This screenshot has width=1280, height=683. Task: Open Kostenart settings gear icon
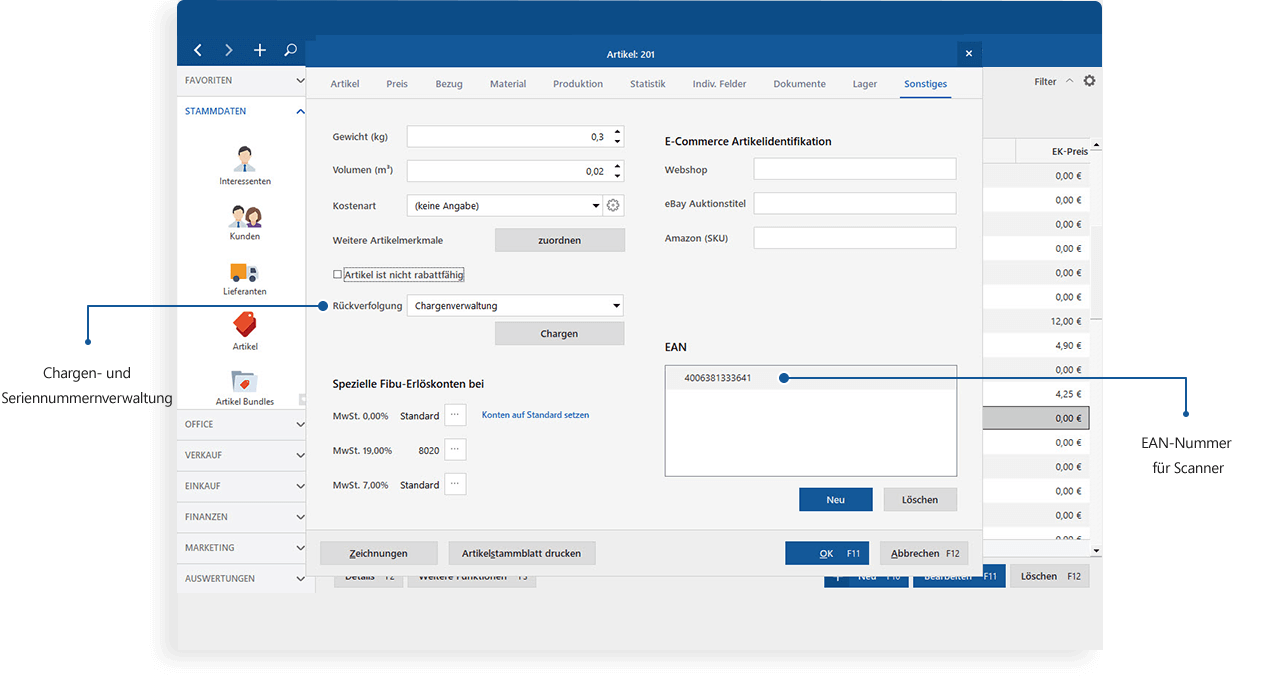click(x=614, y=206)
